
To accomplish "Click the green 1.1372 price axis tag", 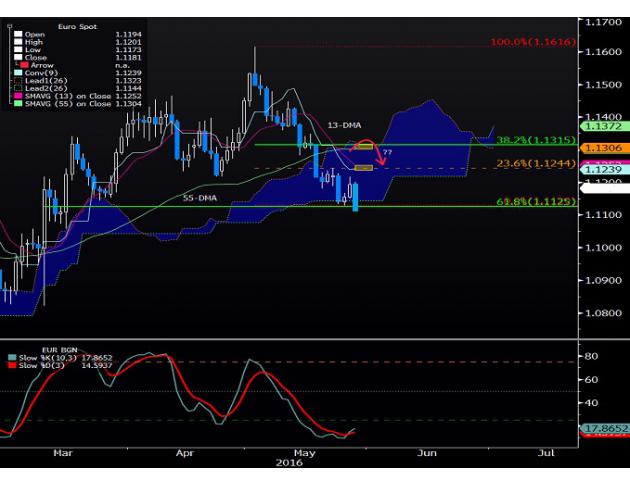I will pos(604,126).
